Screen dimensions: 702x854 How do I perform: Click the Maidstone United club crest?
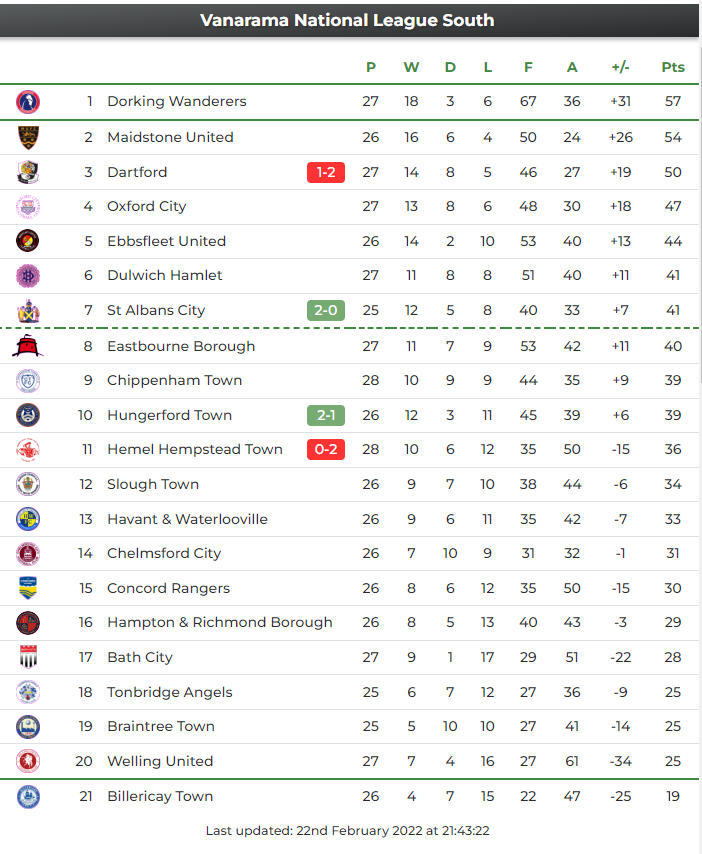(x=28, y=137)
